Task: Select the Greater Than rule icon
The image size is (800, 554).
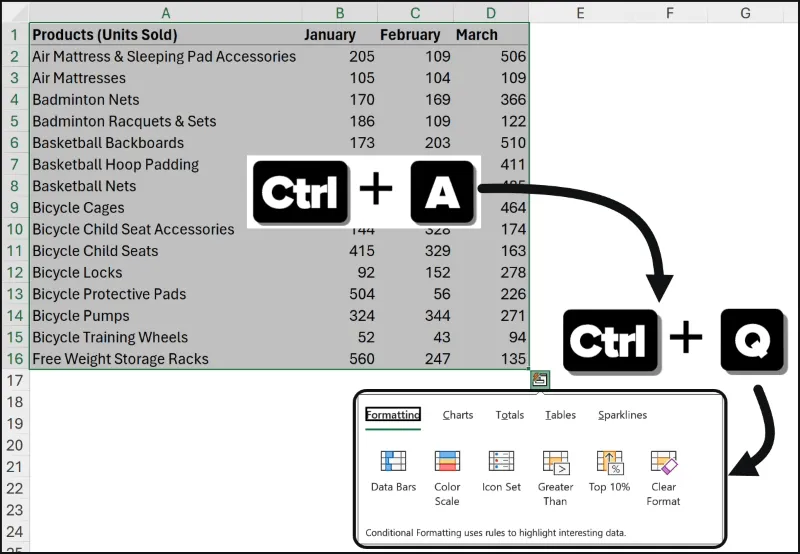Action: pos(555,462)
